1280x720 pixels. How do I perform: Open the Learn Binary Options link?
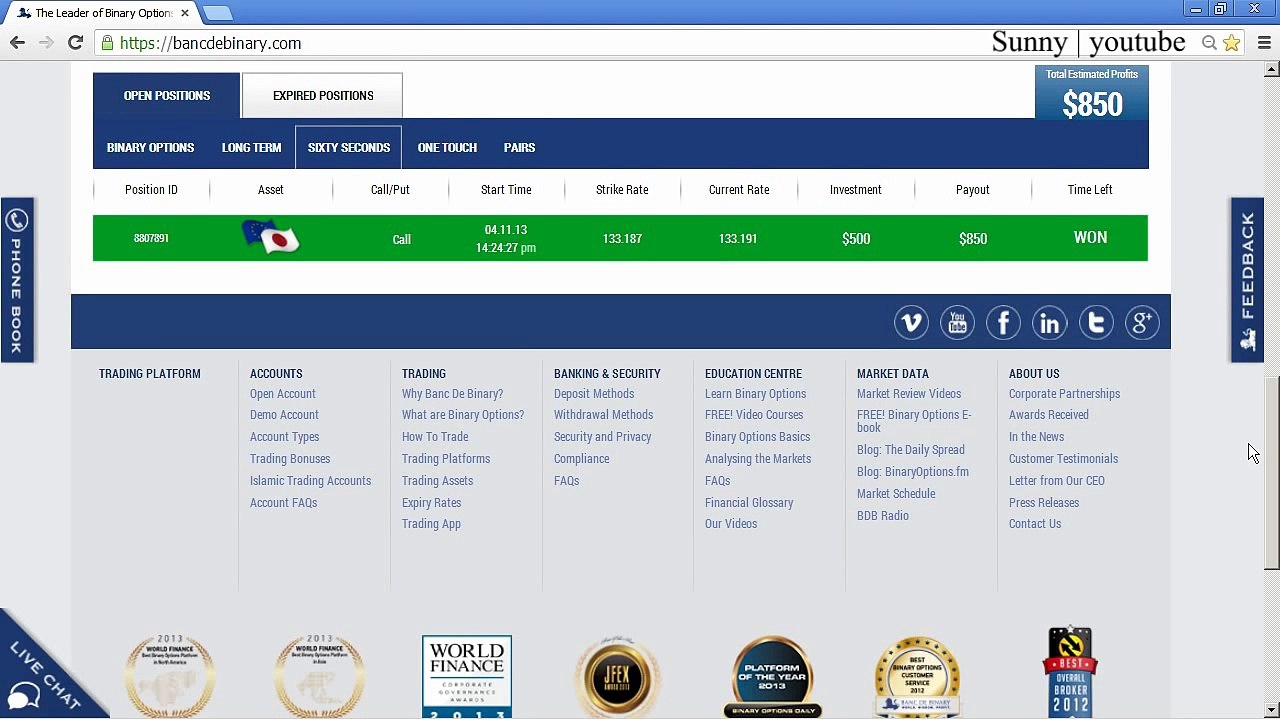755,394
